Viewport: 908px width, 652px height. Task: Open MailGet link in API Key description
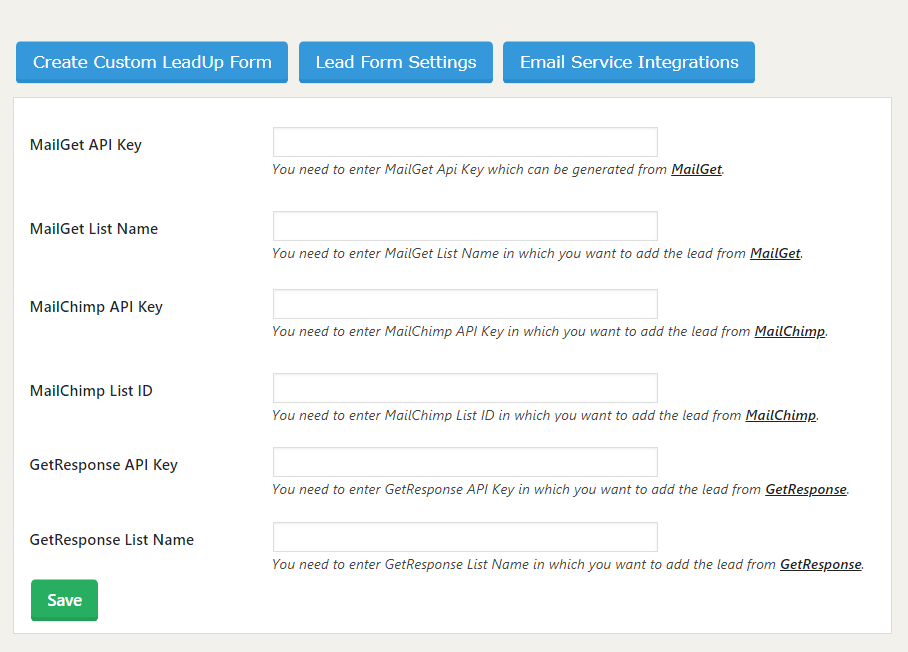coord(697,169)
